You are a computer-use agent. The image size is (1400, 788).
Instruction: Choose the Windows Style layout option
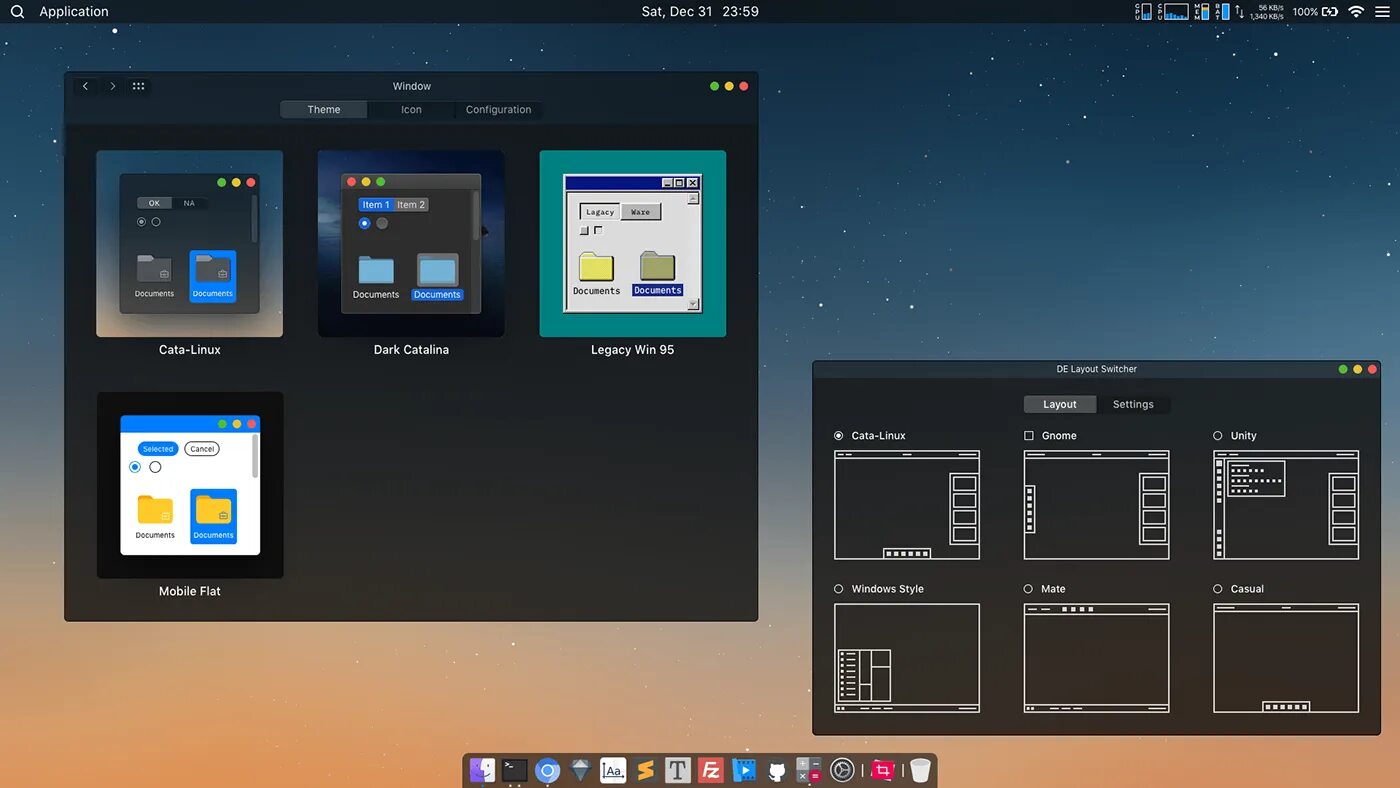[x=839, y=589]
